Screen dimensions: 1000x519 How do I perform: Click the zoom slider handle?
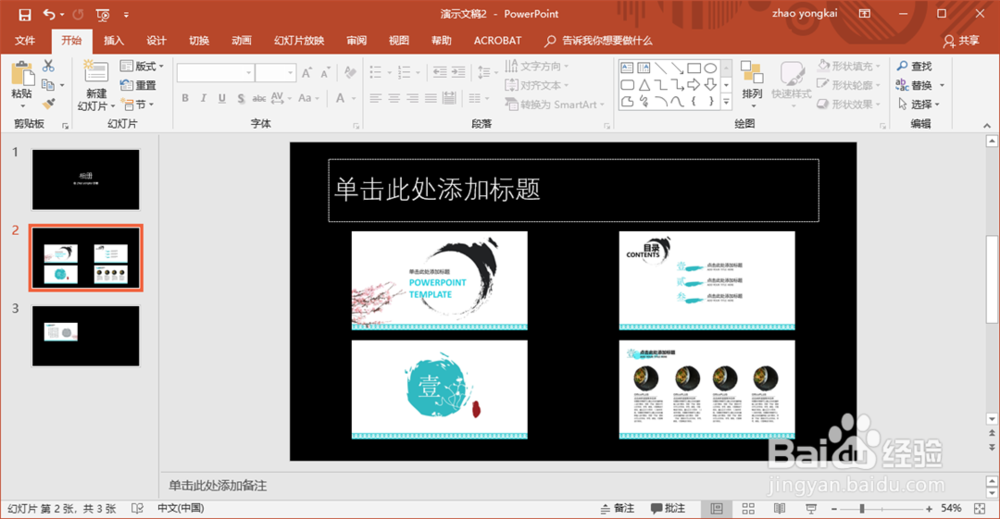(x=862, y=509)
